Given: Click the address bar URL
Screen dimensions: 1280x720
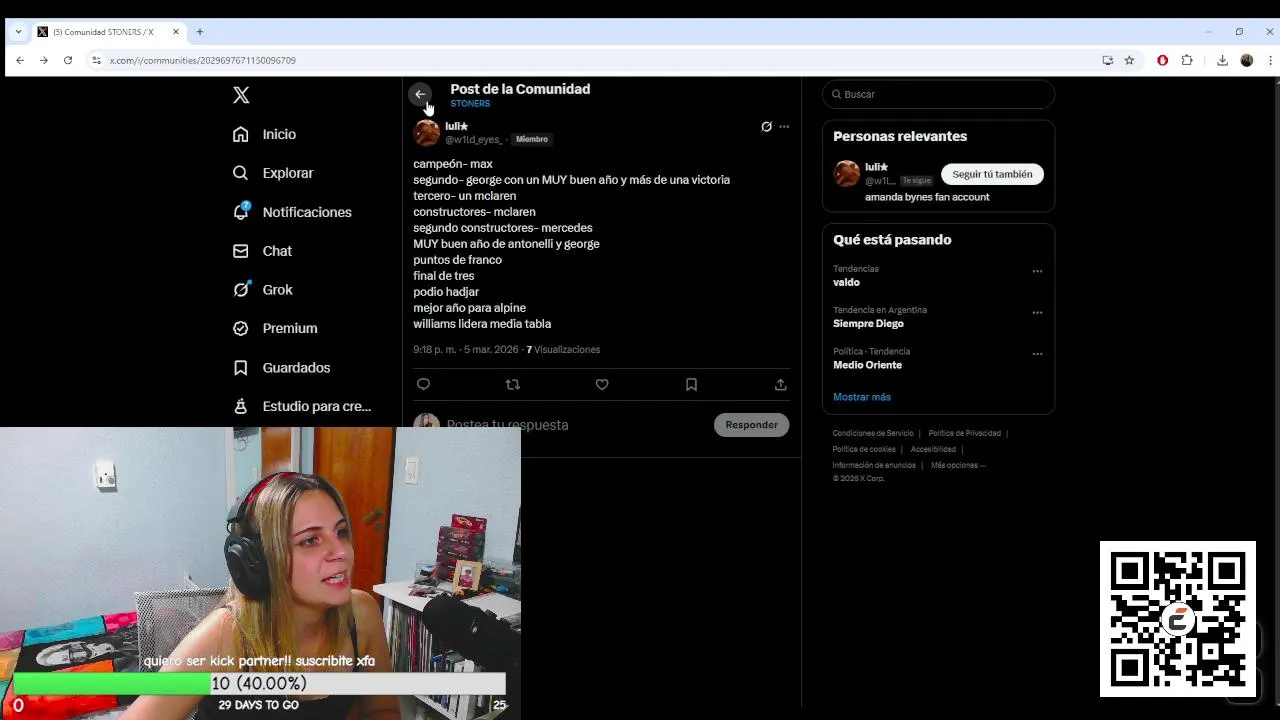Looking at the screenshot, I should point(202,60).
